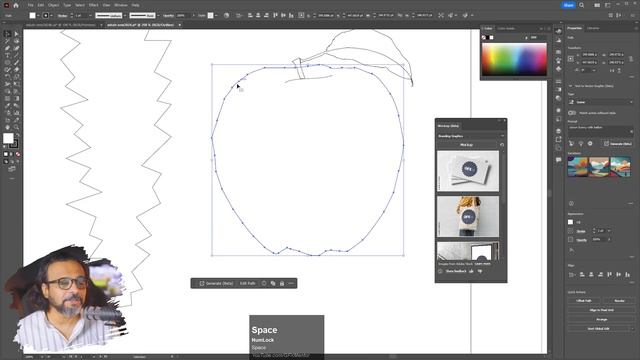Select the Zoom tool

click(16, 127)
